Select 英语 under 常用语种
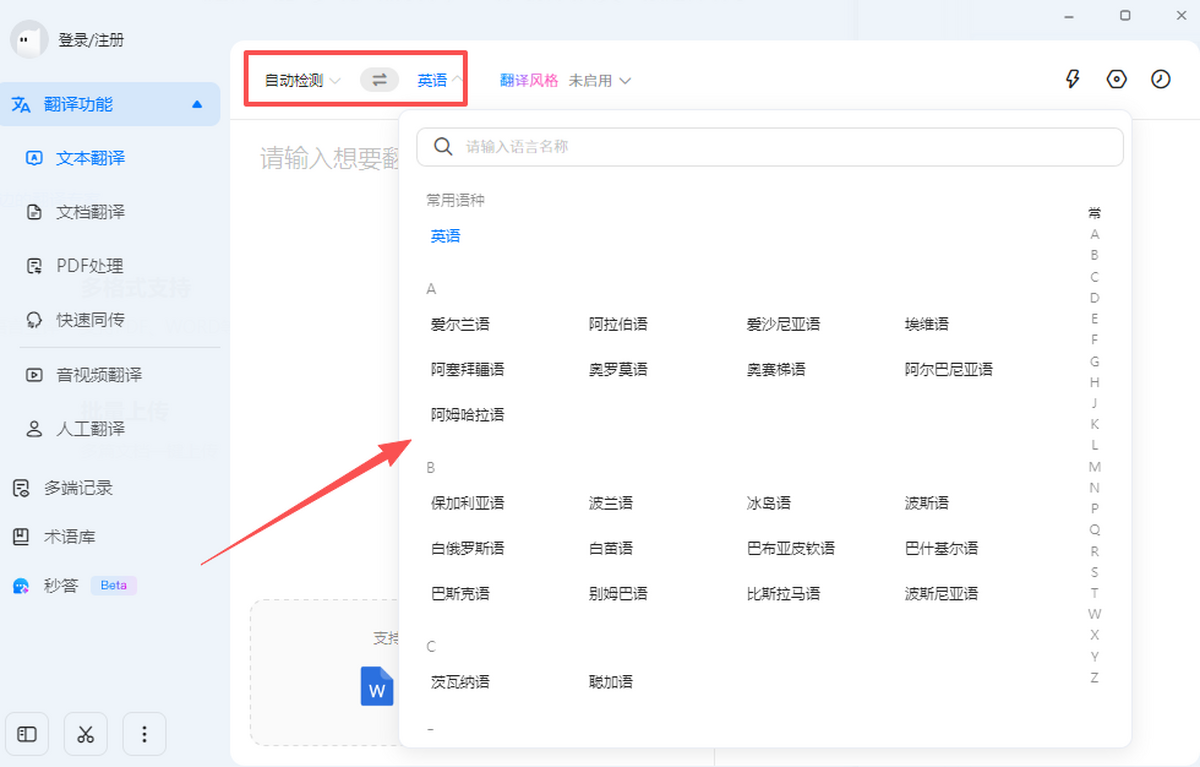The height and width of the screenshot is (767, 1200). coord(446,237)
